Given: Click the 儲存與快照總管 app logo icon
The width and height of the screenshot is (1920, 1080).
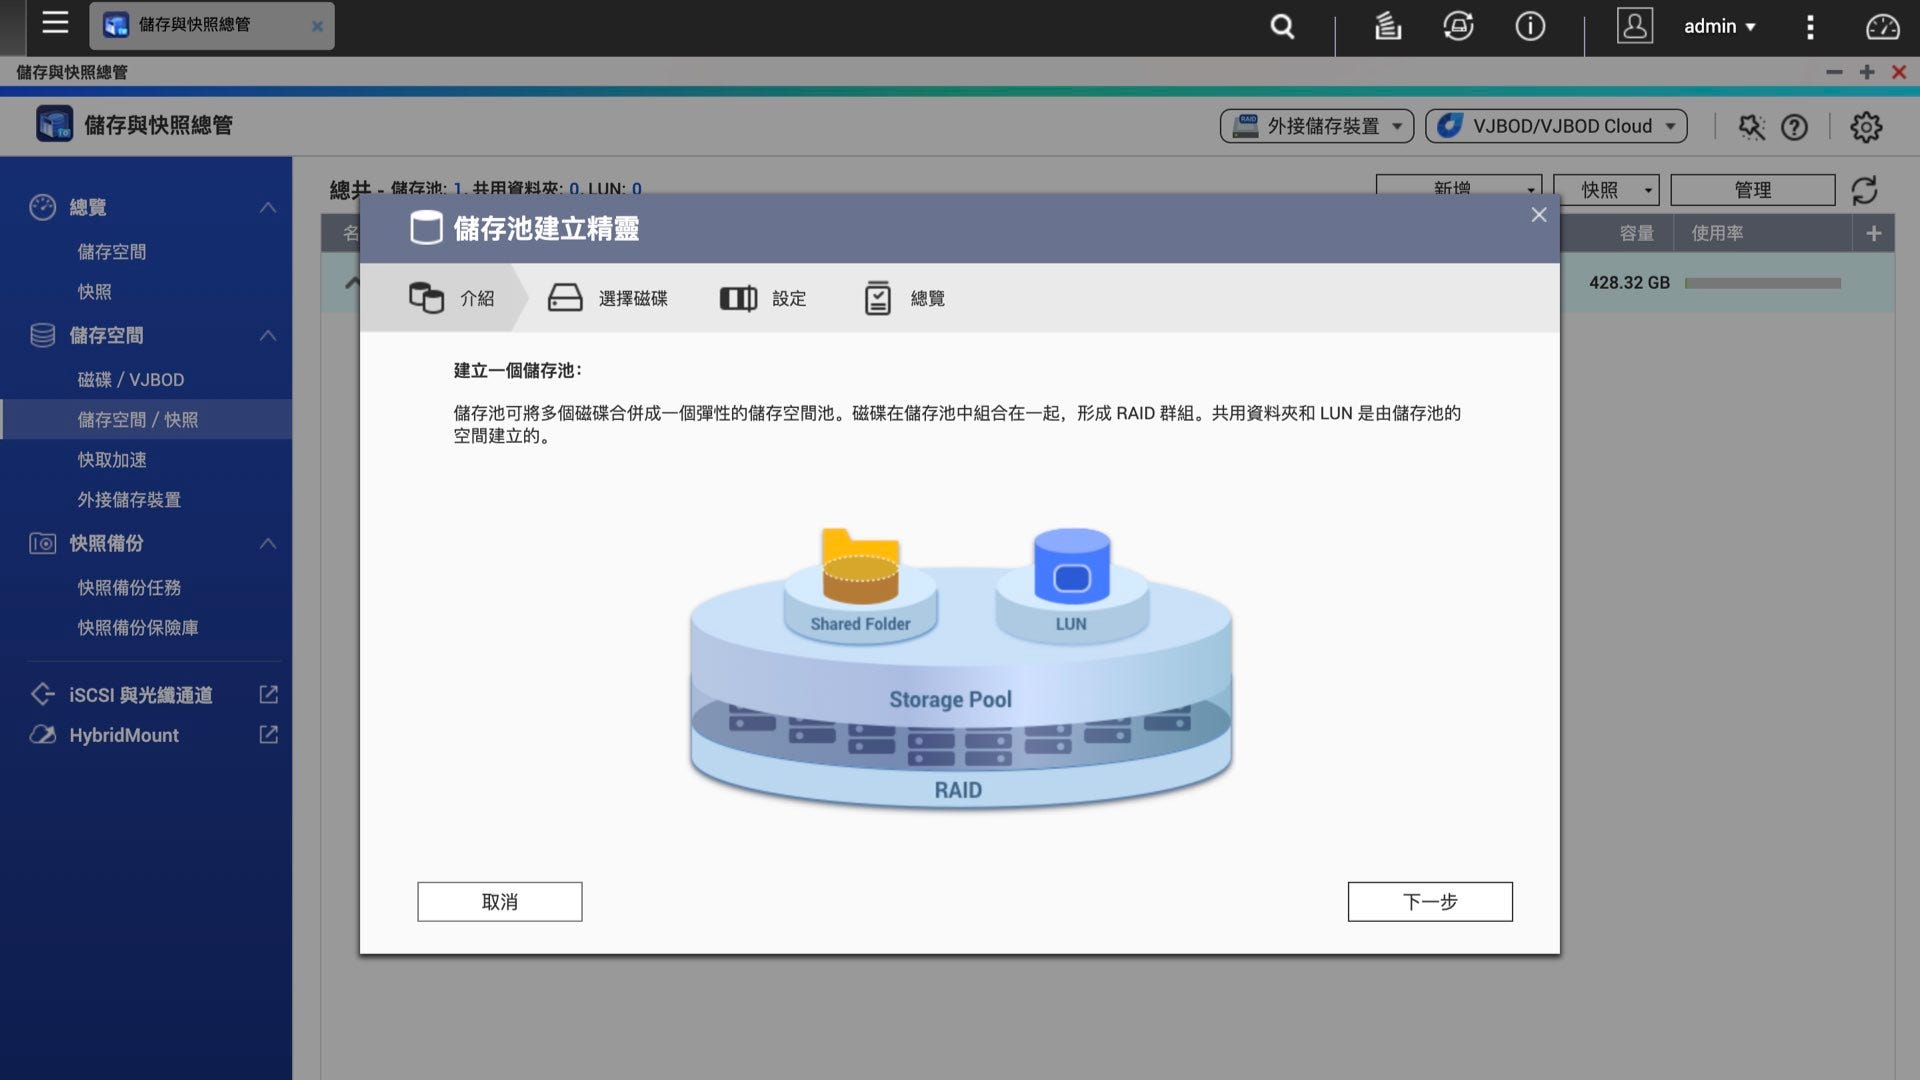Looking at the screenshot, I should tap(55, 124).
